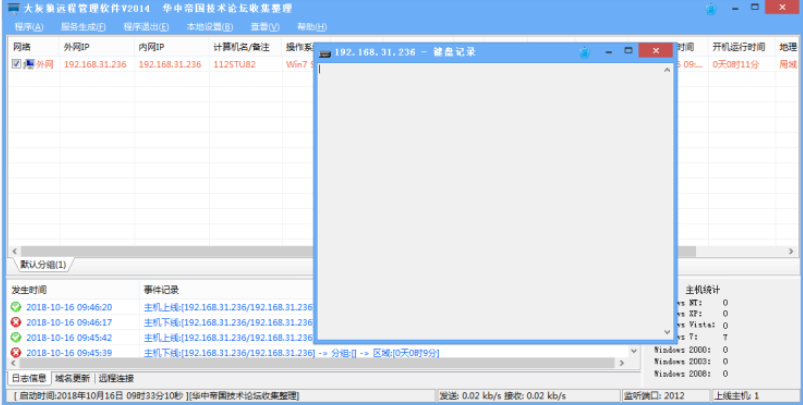The width and height of the screenshot is (803, 405).
Task: Sort by the 开机运行时间 column header
Action: (x=741, y=47)
